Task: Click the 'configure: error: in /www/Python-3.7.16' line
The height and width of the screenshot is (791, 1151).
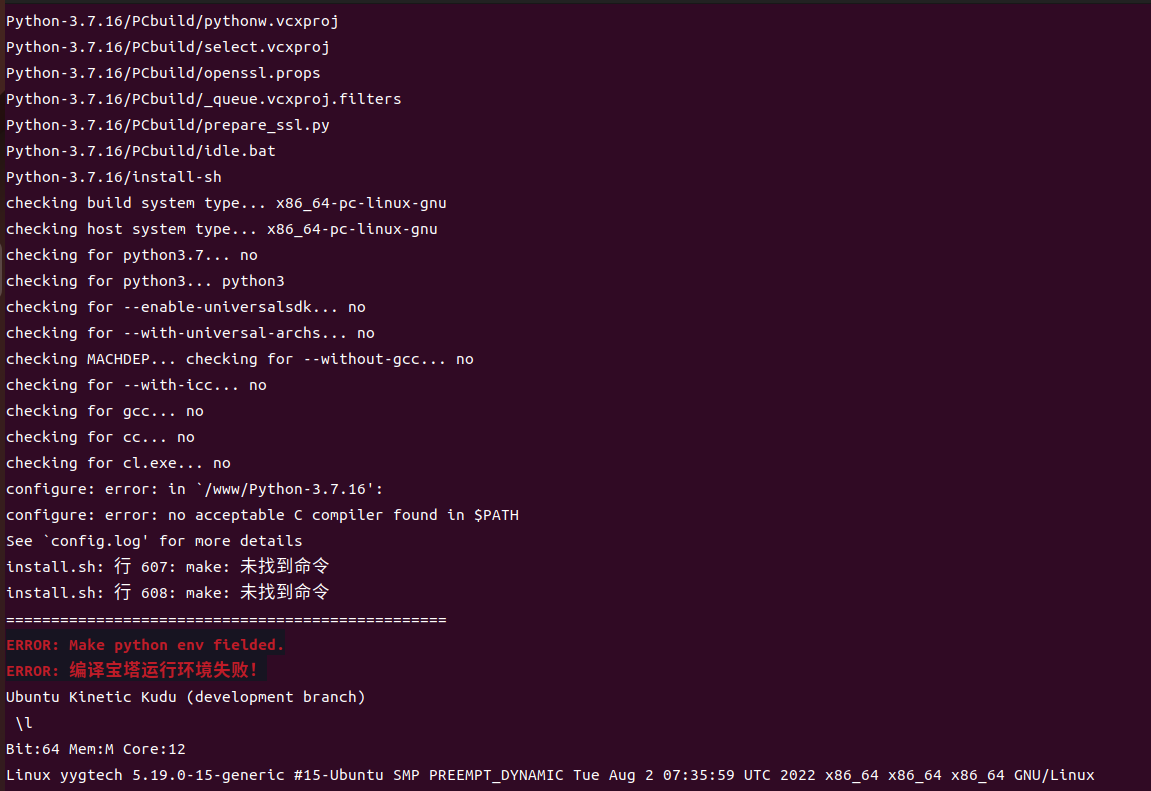Action: coord(195,489)
